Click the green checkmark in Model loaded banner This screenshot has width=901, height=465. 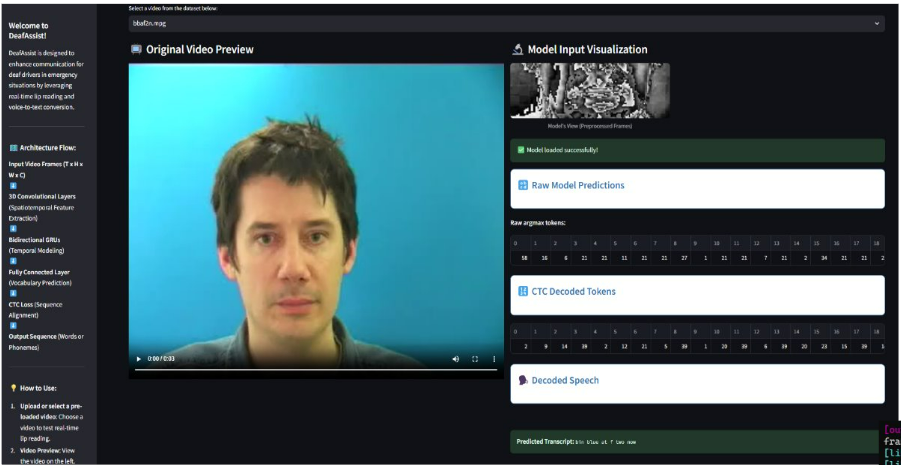521,150
